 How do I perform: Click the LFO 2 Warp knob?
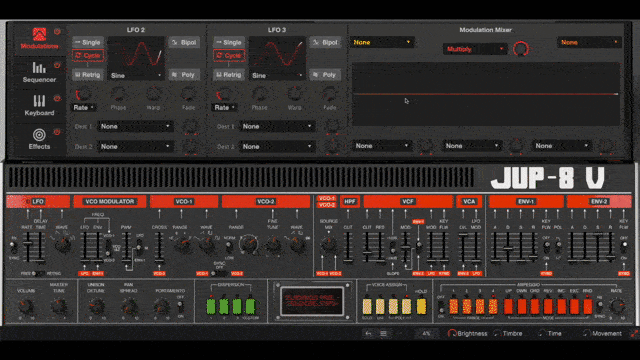[x=153, y=94]
